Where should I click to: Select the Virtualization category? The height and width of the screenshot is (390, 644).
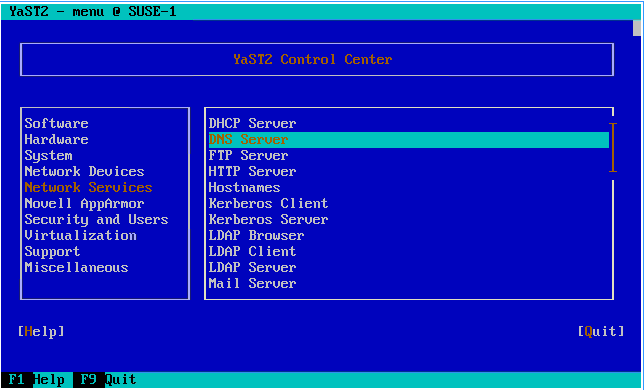click(80, 236)
